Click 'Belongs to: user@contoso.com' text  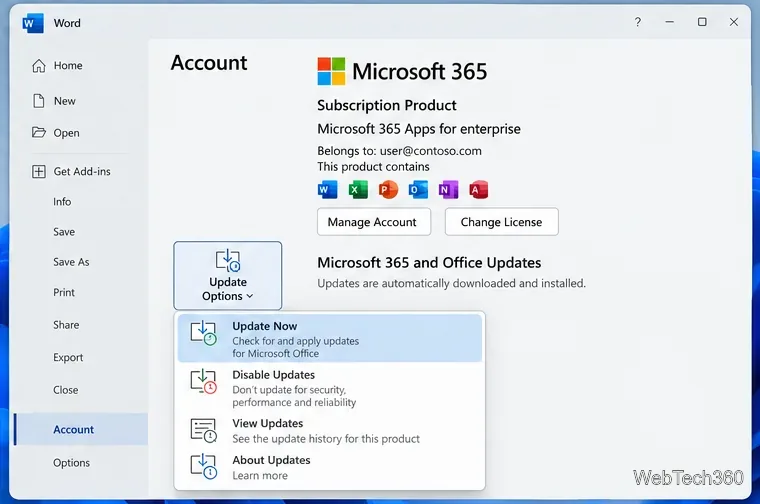(399, 151)
